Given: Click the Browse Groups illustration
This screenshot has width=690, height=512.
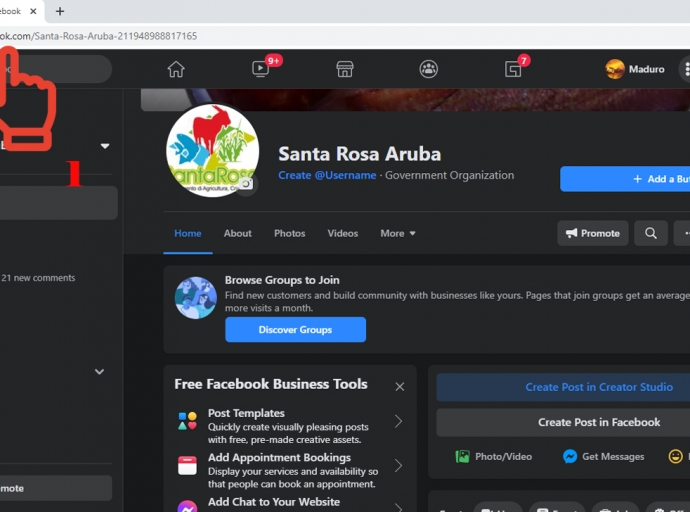Looking at the screenshot, I should click(196, 298).
